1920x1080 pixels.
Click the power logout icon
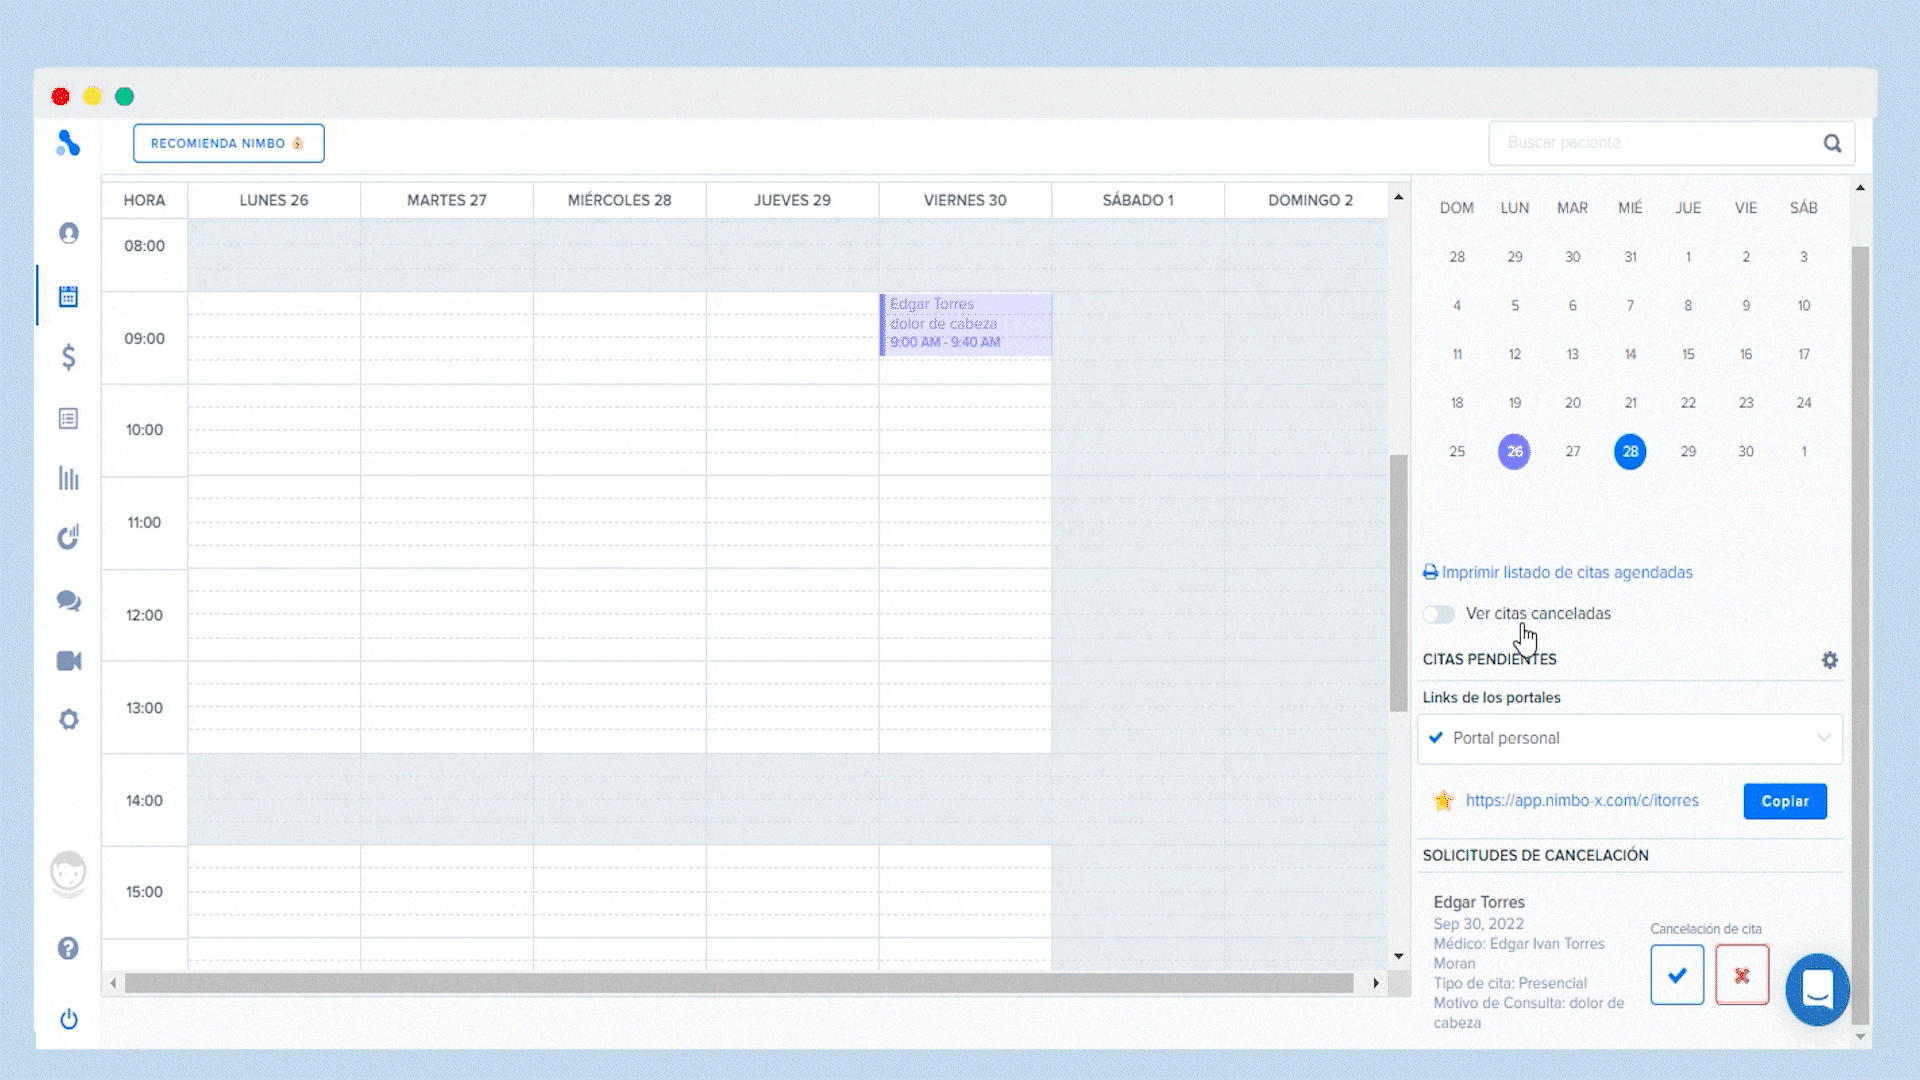[68, 1019]
